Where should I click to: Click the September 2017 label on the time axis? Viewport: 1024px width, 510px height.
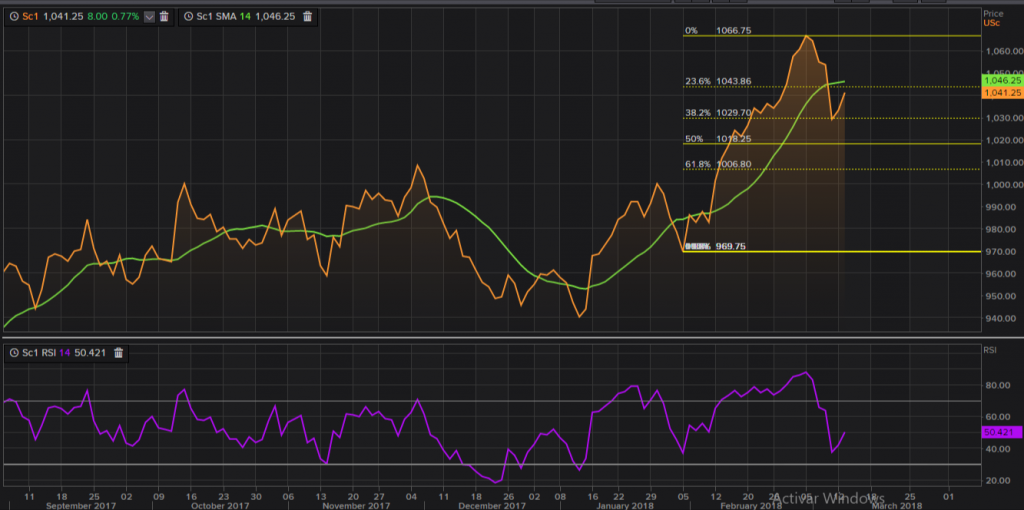[x=79, y=505]
